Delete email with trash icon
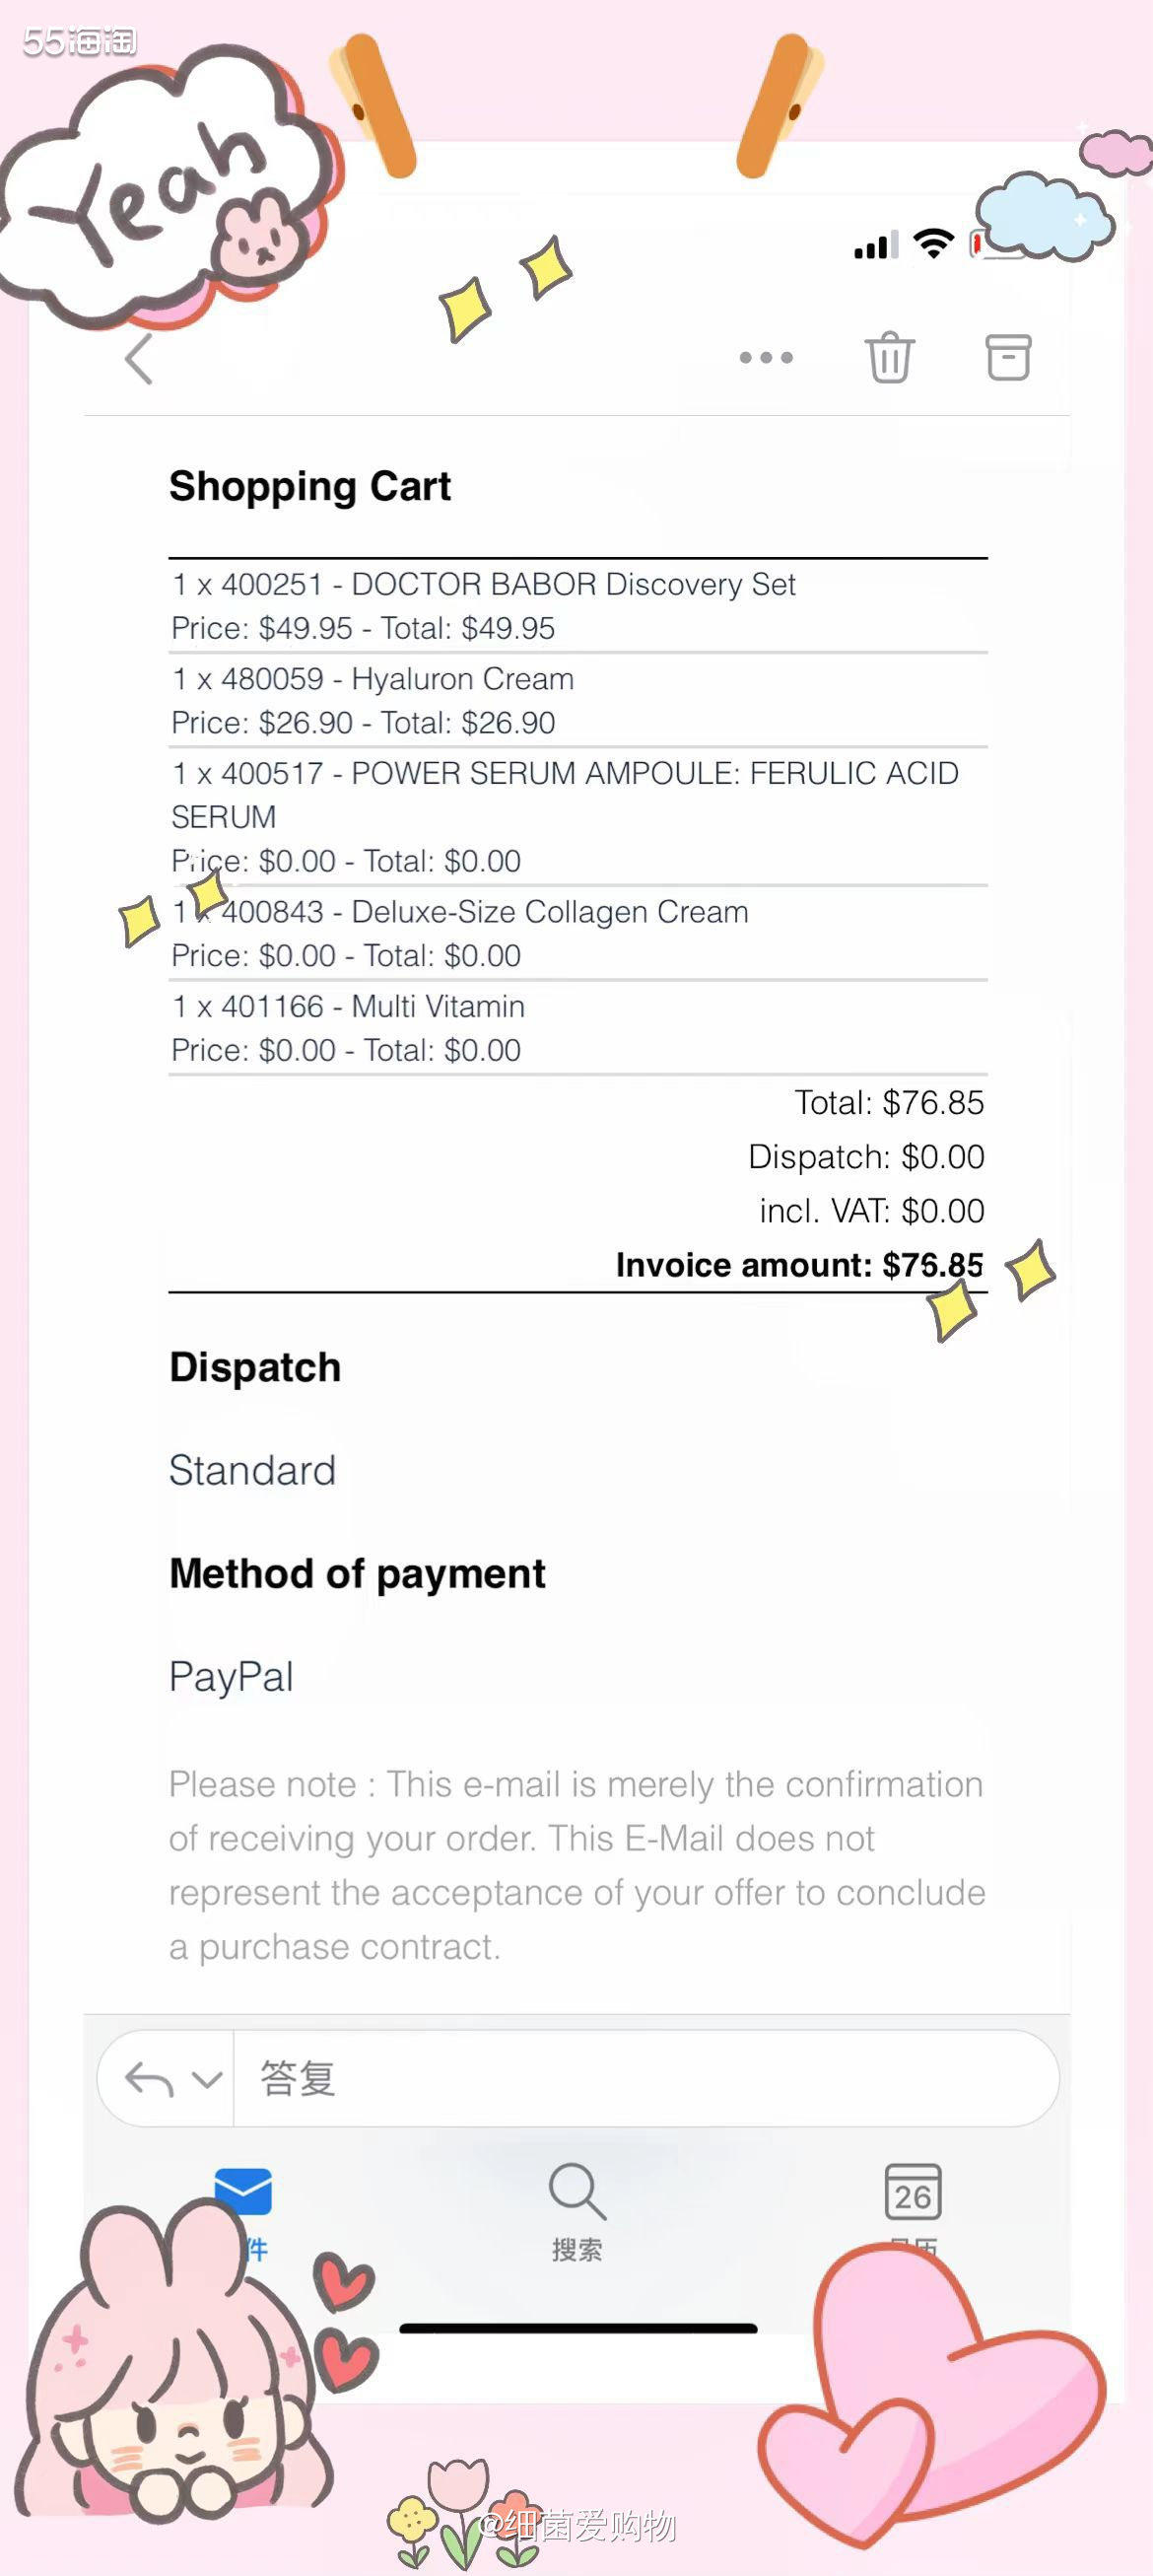Viewport: 1153px width, 2576px height. [889, 357]
